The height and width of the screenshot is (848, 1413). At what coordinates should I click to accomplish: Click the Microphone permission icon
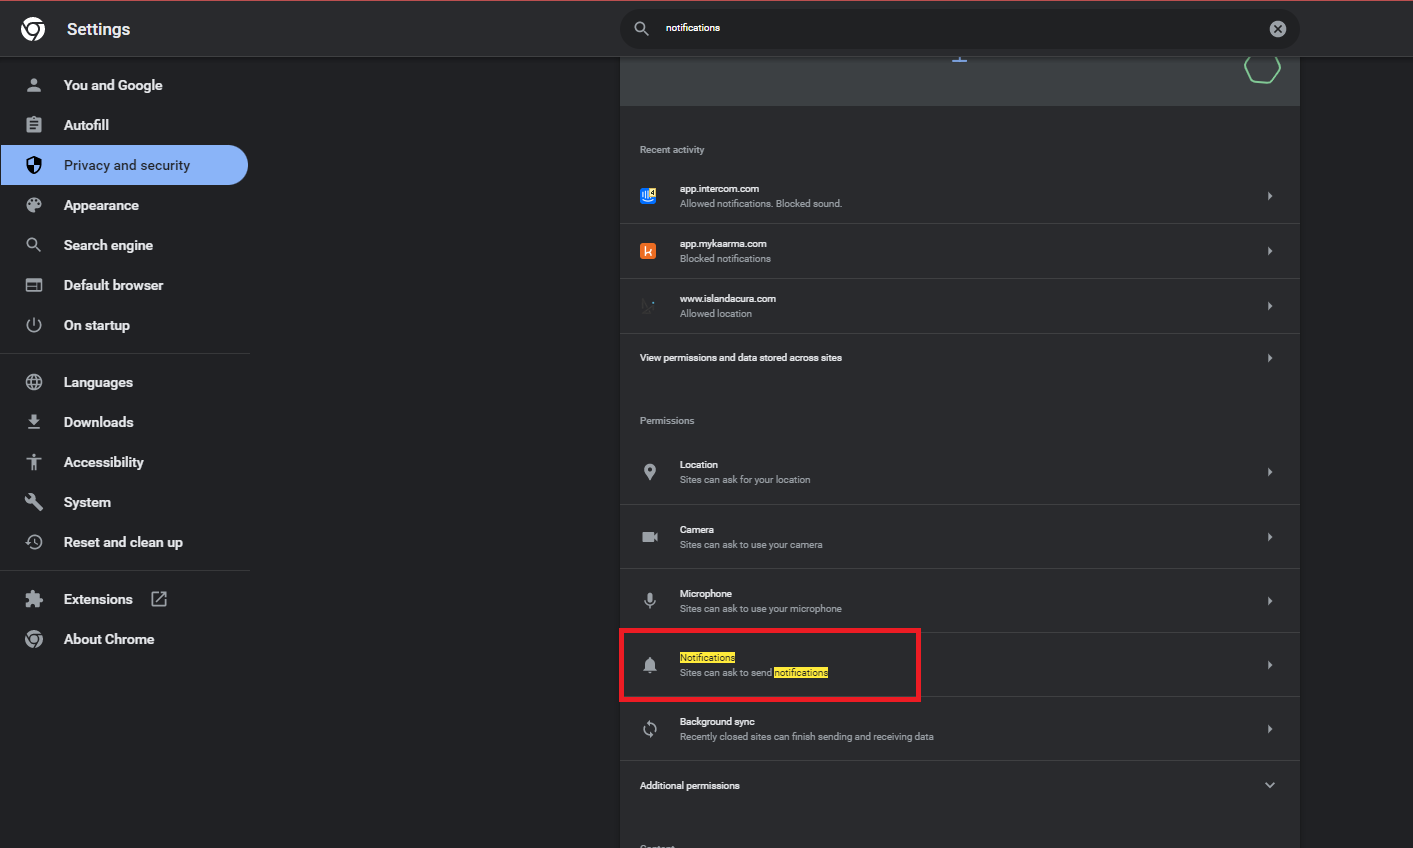point(650,601)
